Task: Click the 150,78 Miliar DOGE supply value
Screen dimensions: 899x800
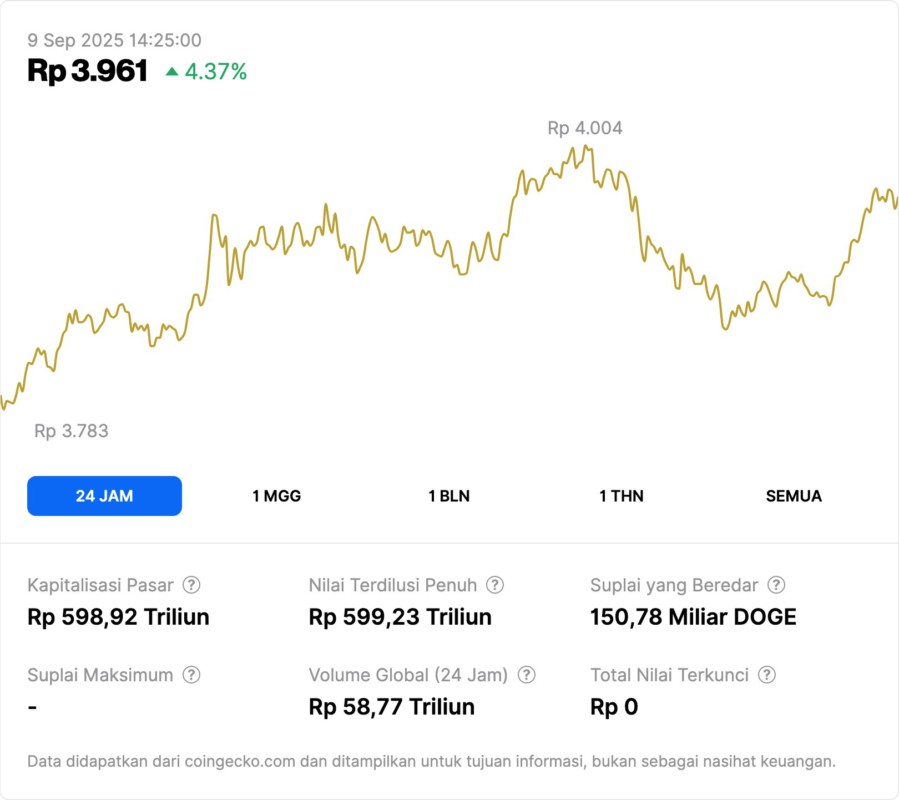Action: (693, 617)
